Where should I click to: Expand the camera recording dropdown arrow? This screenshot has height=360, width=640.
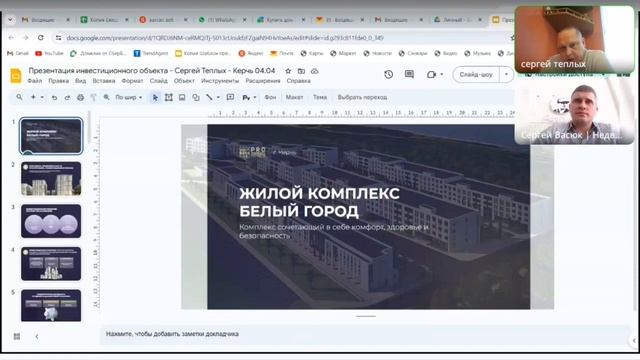tap(442, 75)
